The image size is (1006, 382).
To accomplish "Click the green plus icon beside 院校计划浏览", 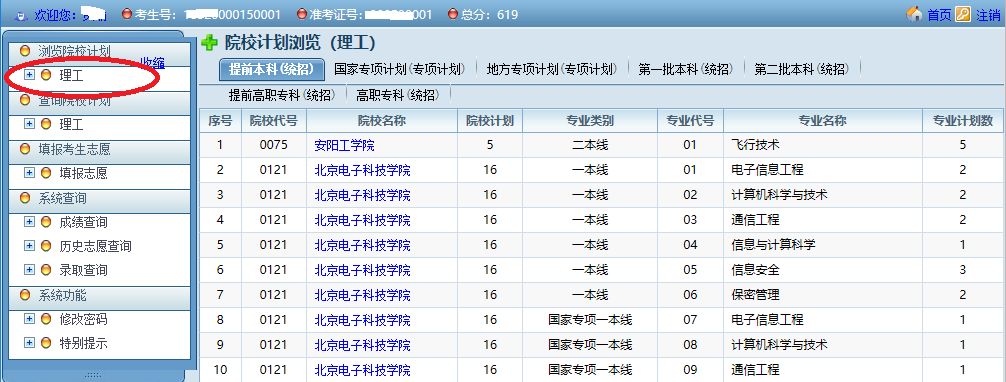I will (x=209, y=43).
